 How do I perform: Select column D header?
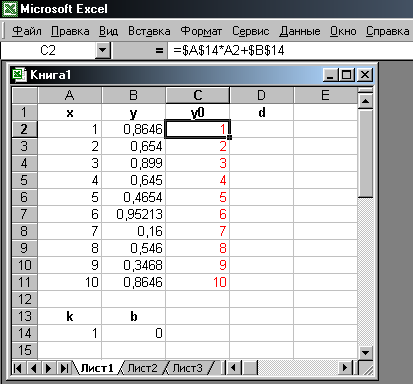coord(262,96)
